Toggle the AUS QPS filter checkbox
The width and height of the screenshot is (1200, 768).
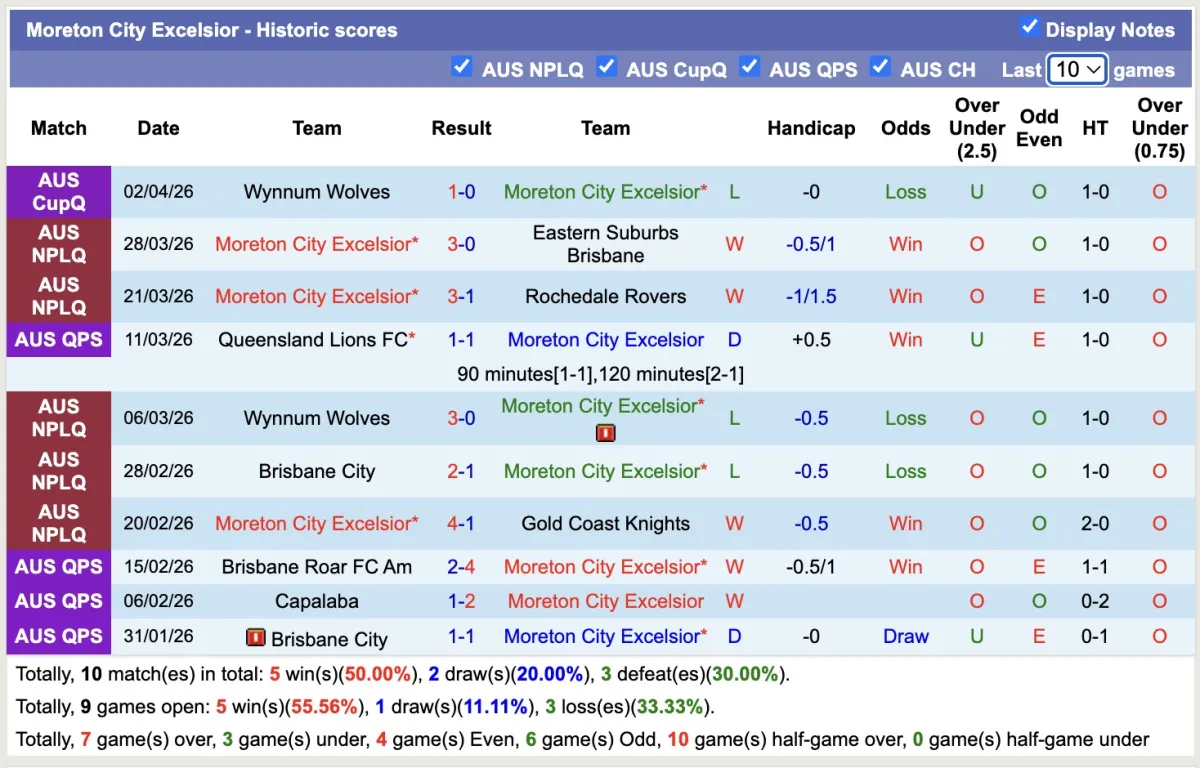pos(749,67)
